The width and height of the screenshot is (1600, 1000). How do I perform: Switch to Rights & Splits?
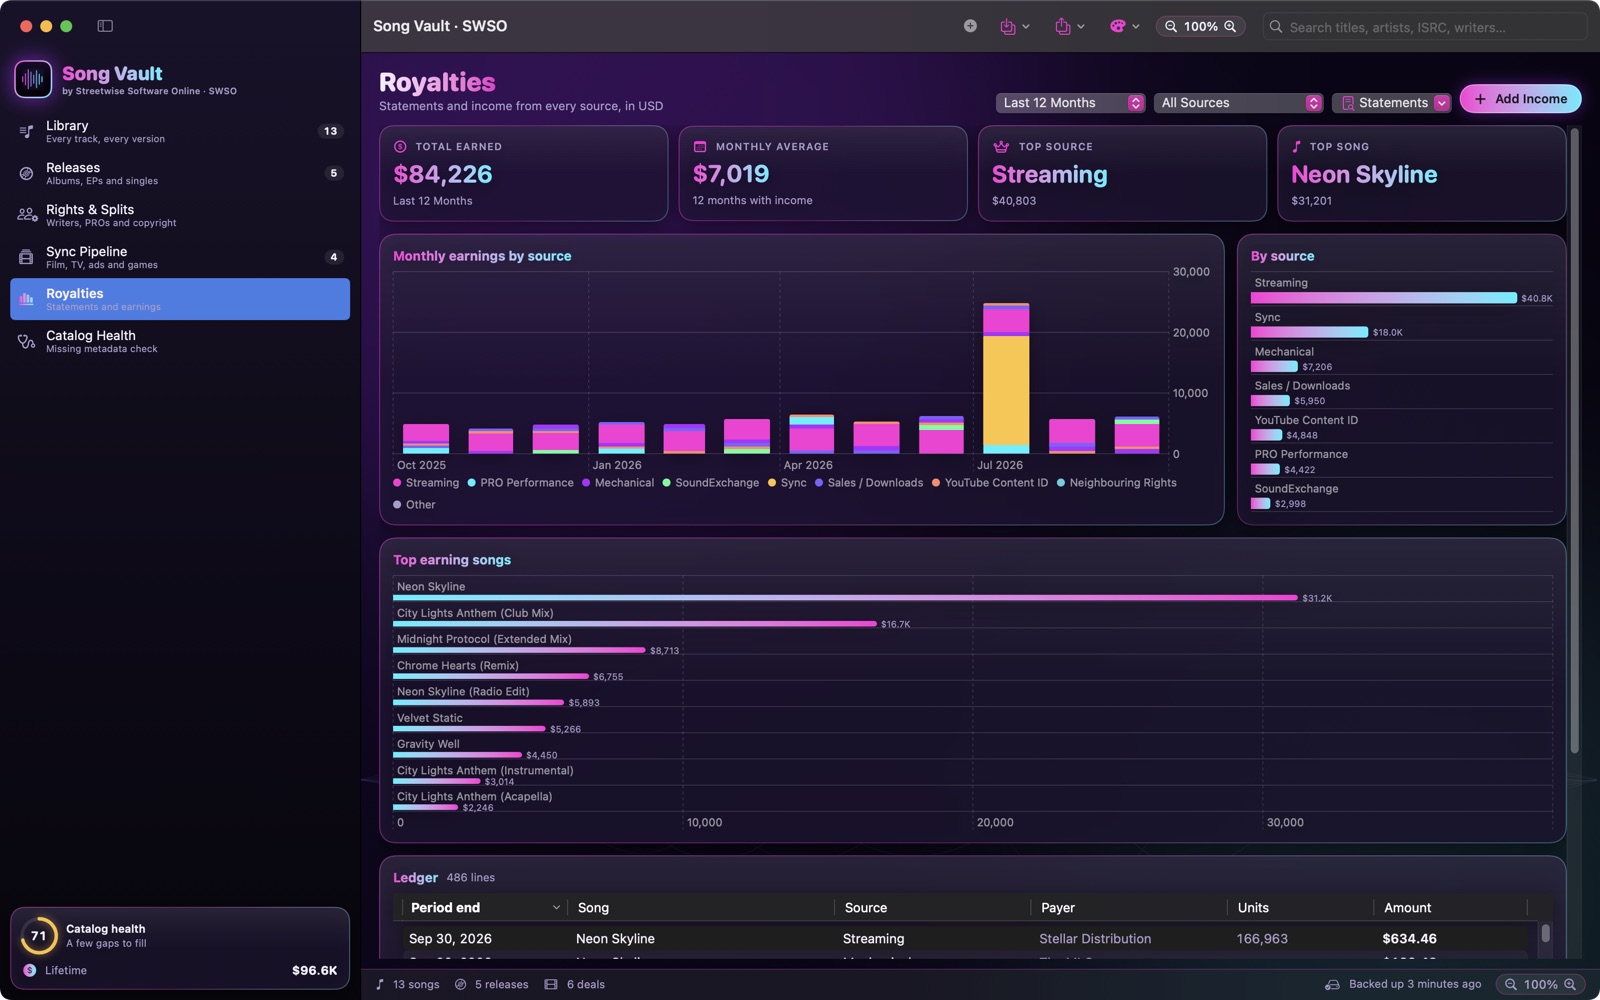point(180,215)
